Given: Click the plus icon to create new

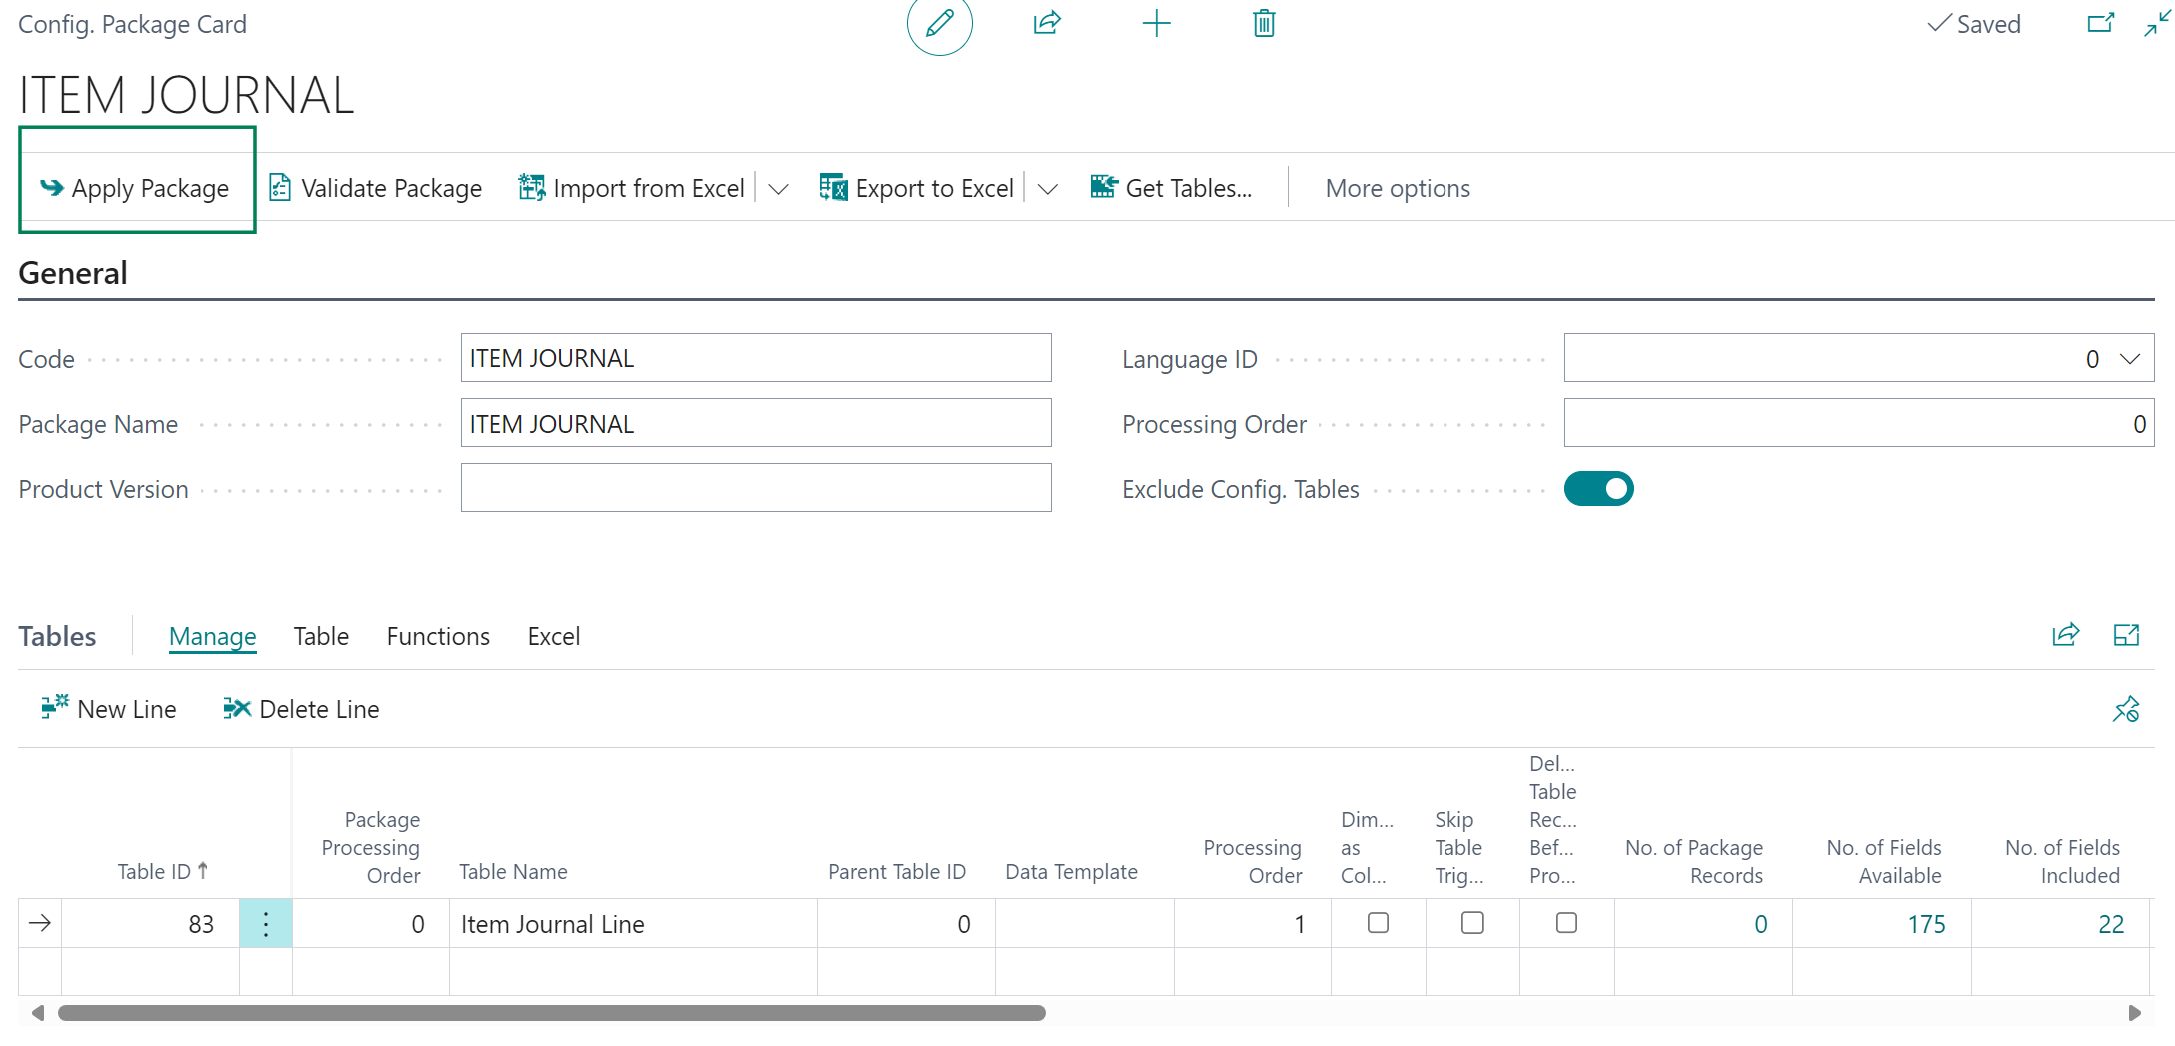Looking at the screenshot, I should [1156, 23].
